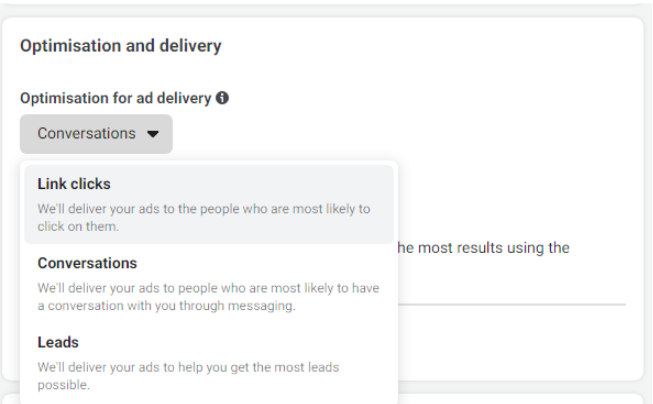
Task: Click the Optimisation for ad delivery label
Action: coord(115,98)
